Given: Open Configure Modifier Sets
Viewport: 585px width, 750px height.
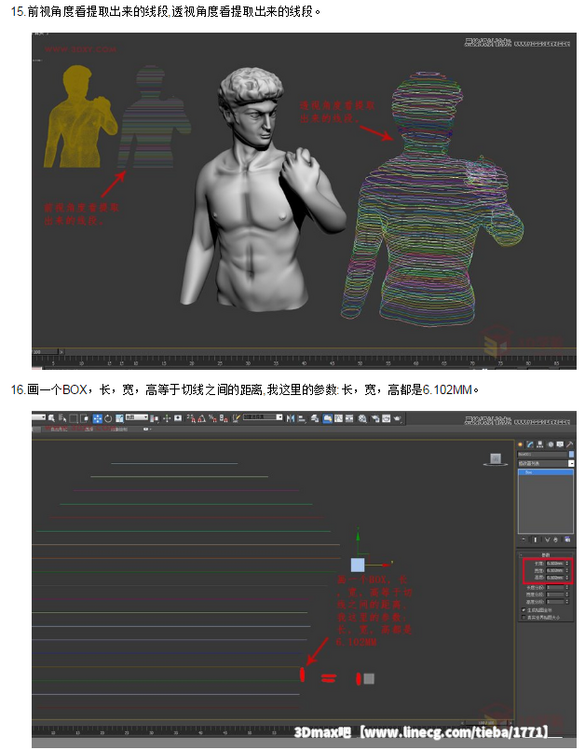Looking at the screenshot, I should point(567,540).
